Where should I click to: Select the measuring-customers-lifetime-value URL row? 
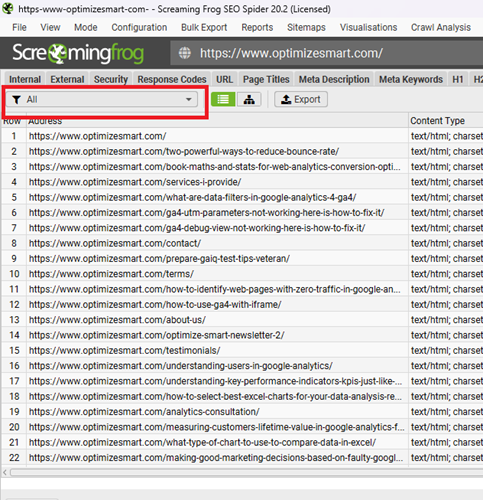coord(216,427)
